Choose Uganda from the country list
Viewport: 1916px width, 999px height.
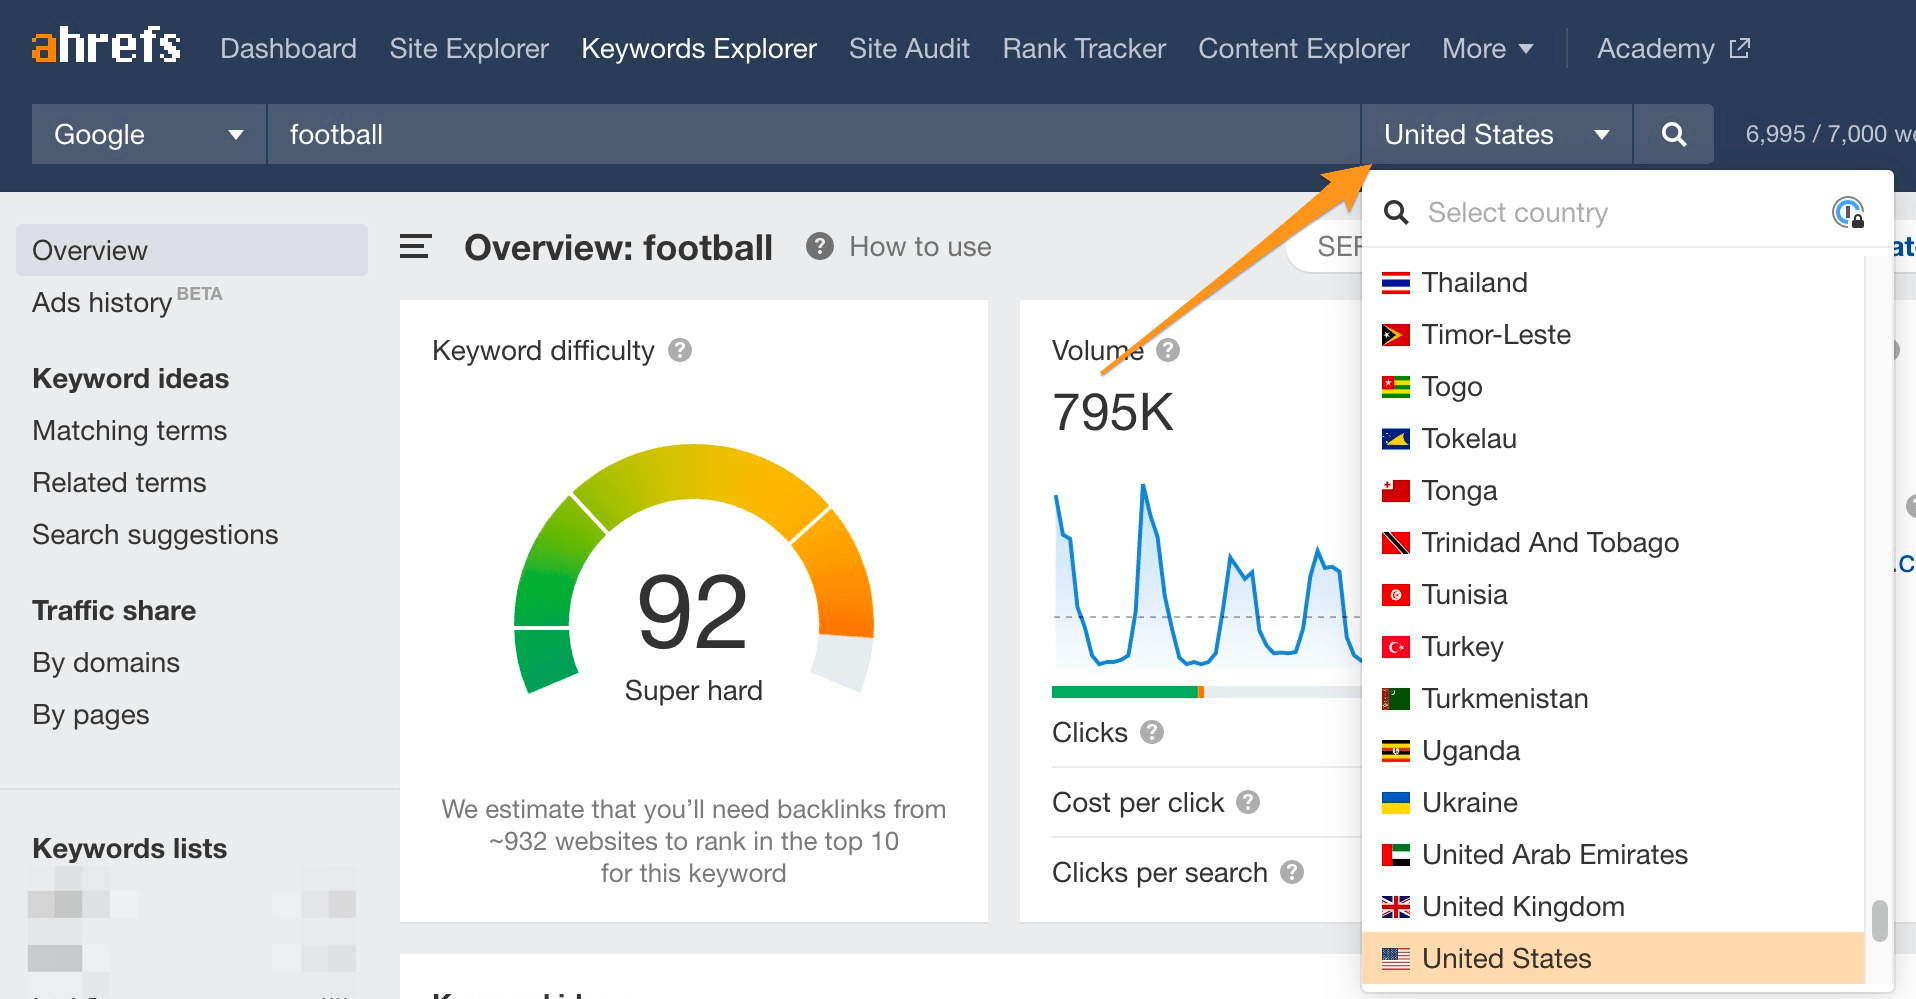1614,751
